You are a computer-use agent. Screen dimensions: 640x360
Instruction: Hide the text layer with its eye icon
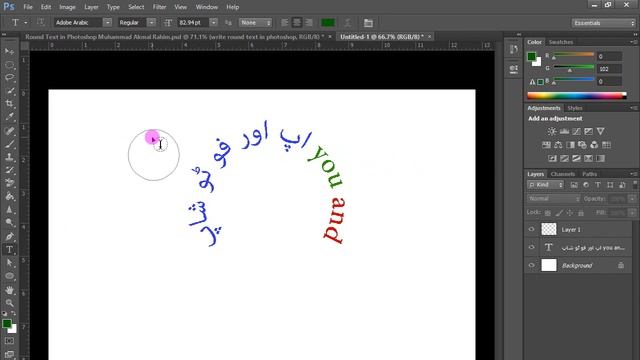(531, 247)
